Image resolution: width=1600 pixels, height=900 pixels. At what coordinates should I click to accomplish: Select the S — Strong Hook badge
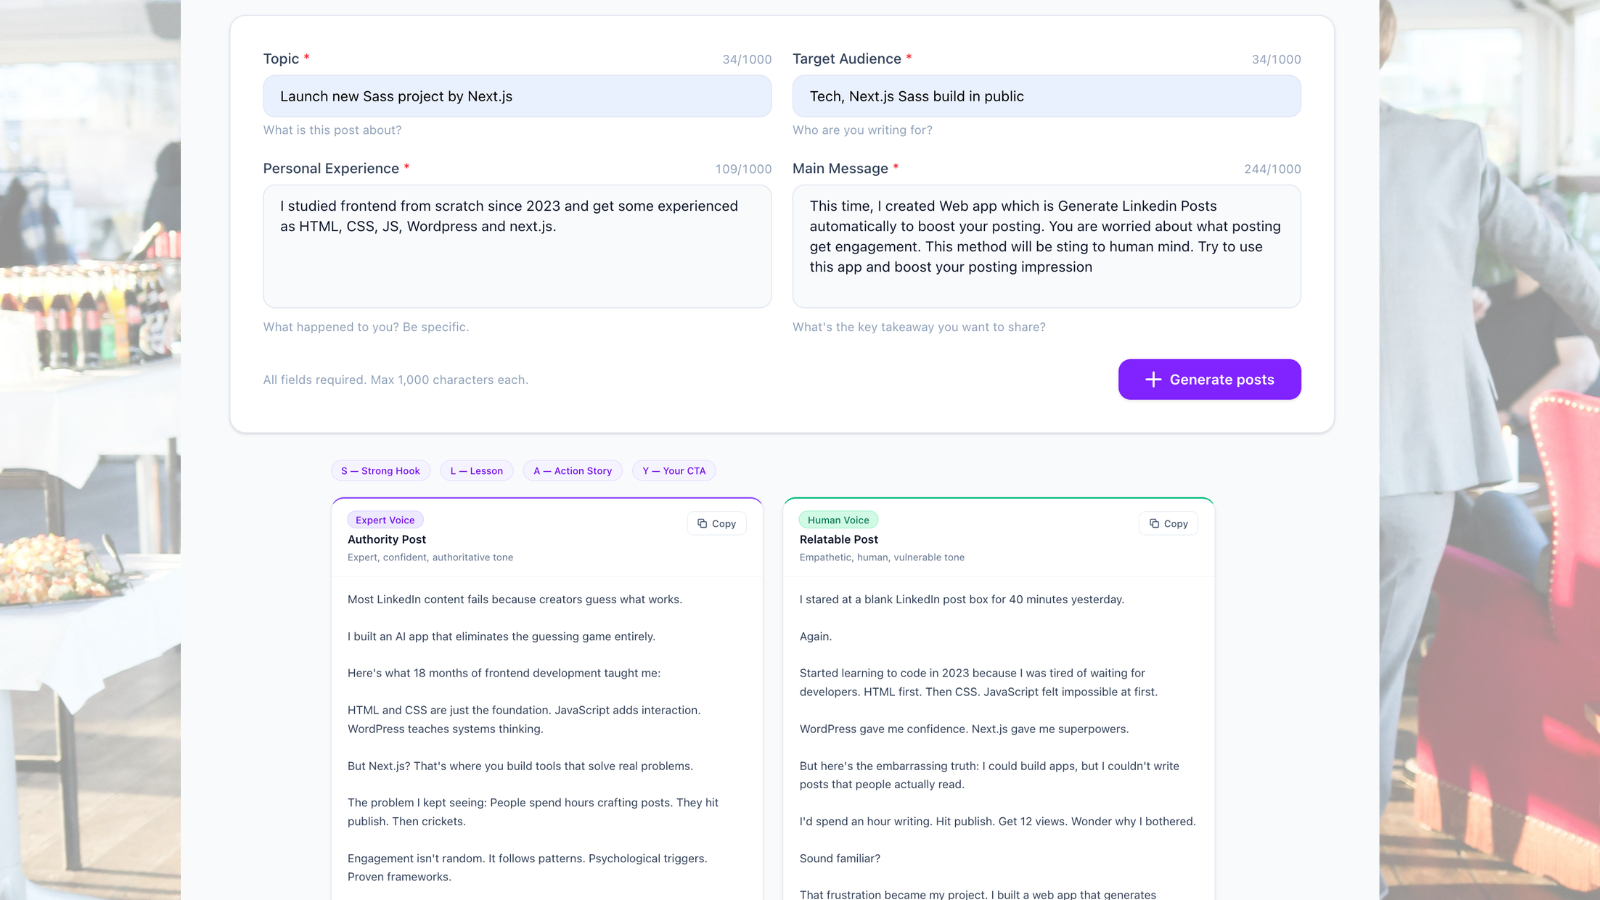[380, 470]
